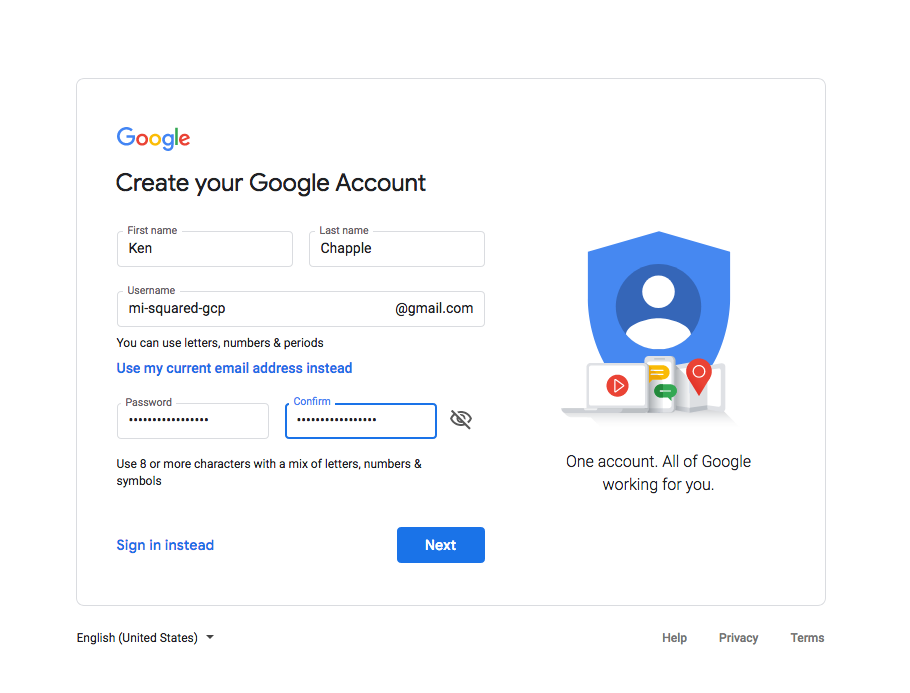Click the green chat bubble icon
The image size is (910, 693).
665,392
